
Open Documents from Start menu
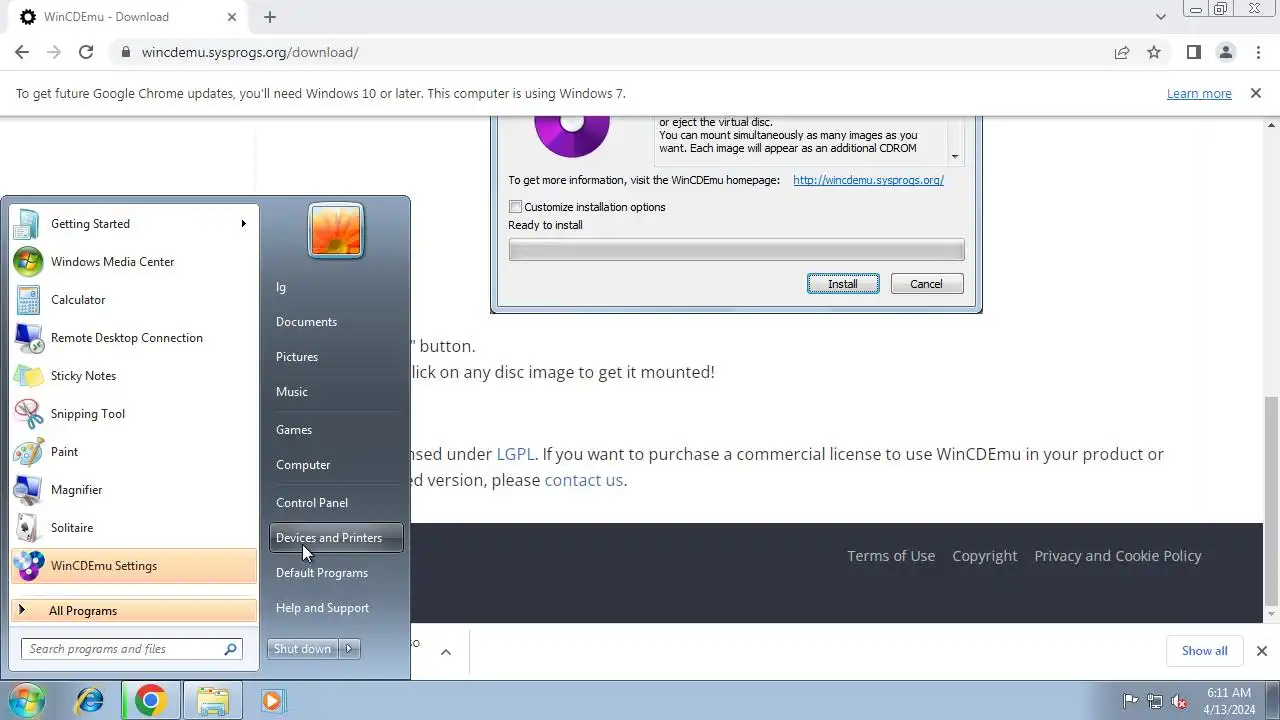[x=306, y=322]
